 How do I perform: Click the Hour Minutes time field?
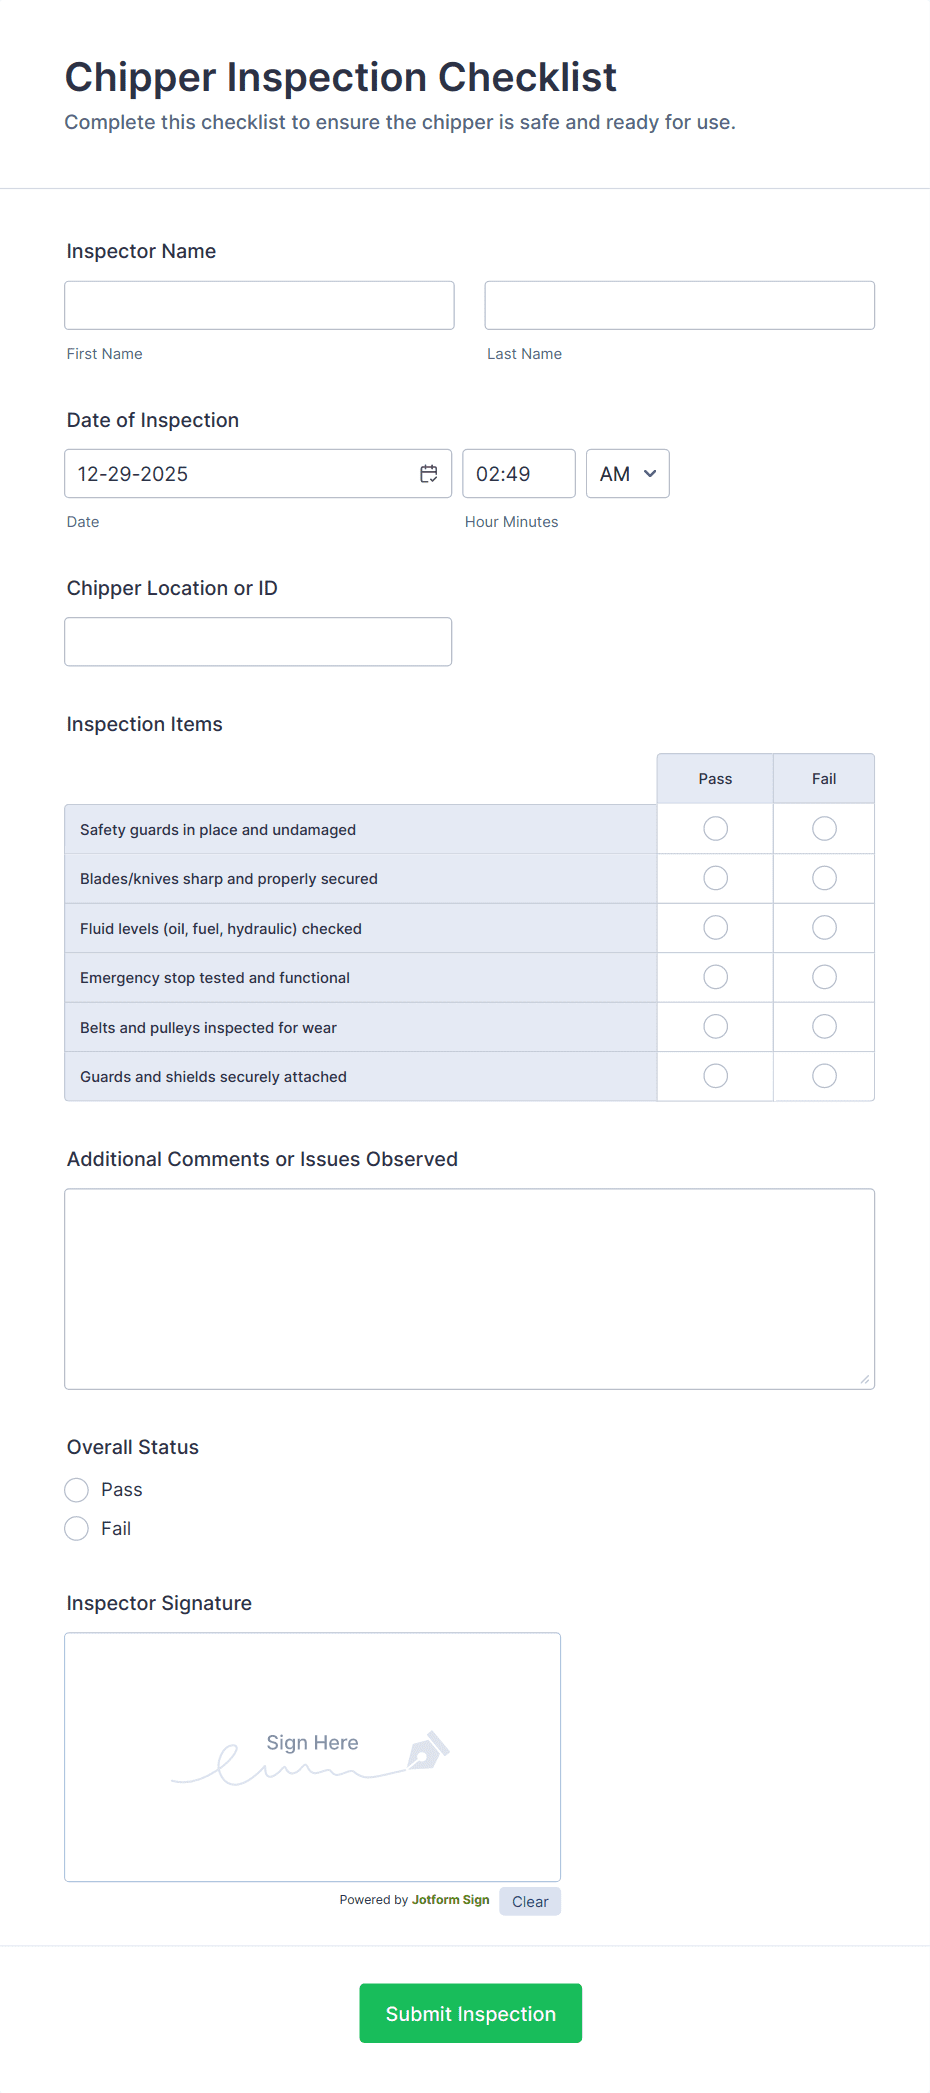(518, 473)
